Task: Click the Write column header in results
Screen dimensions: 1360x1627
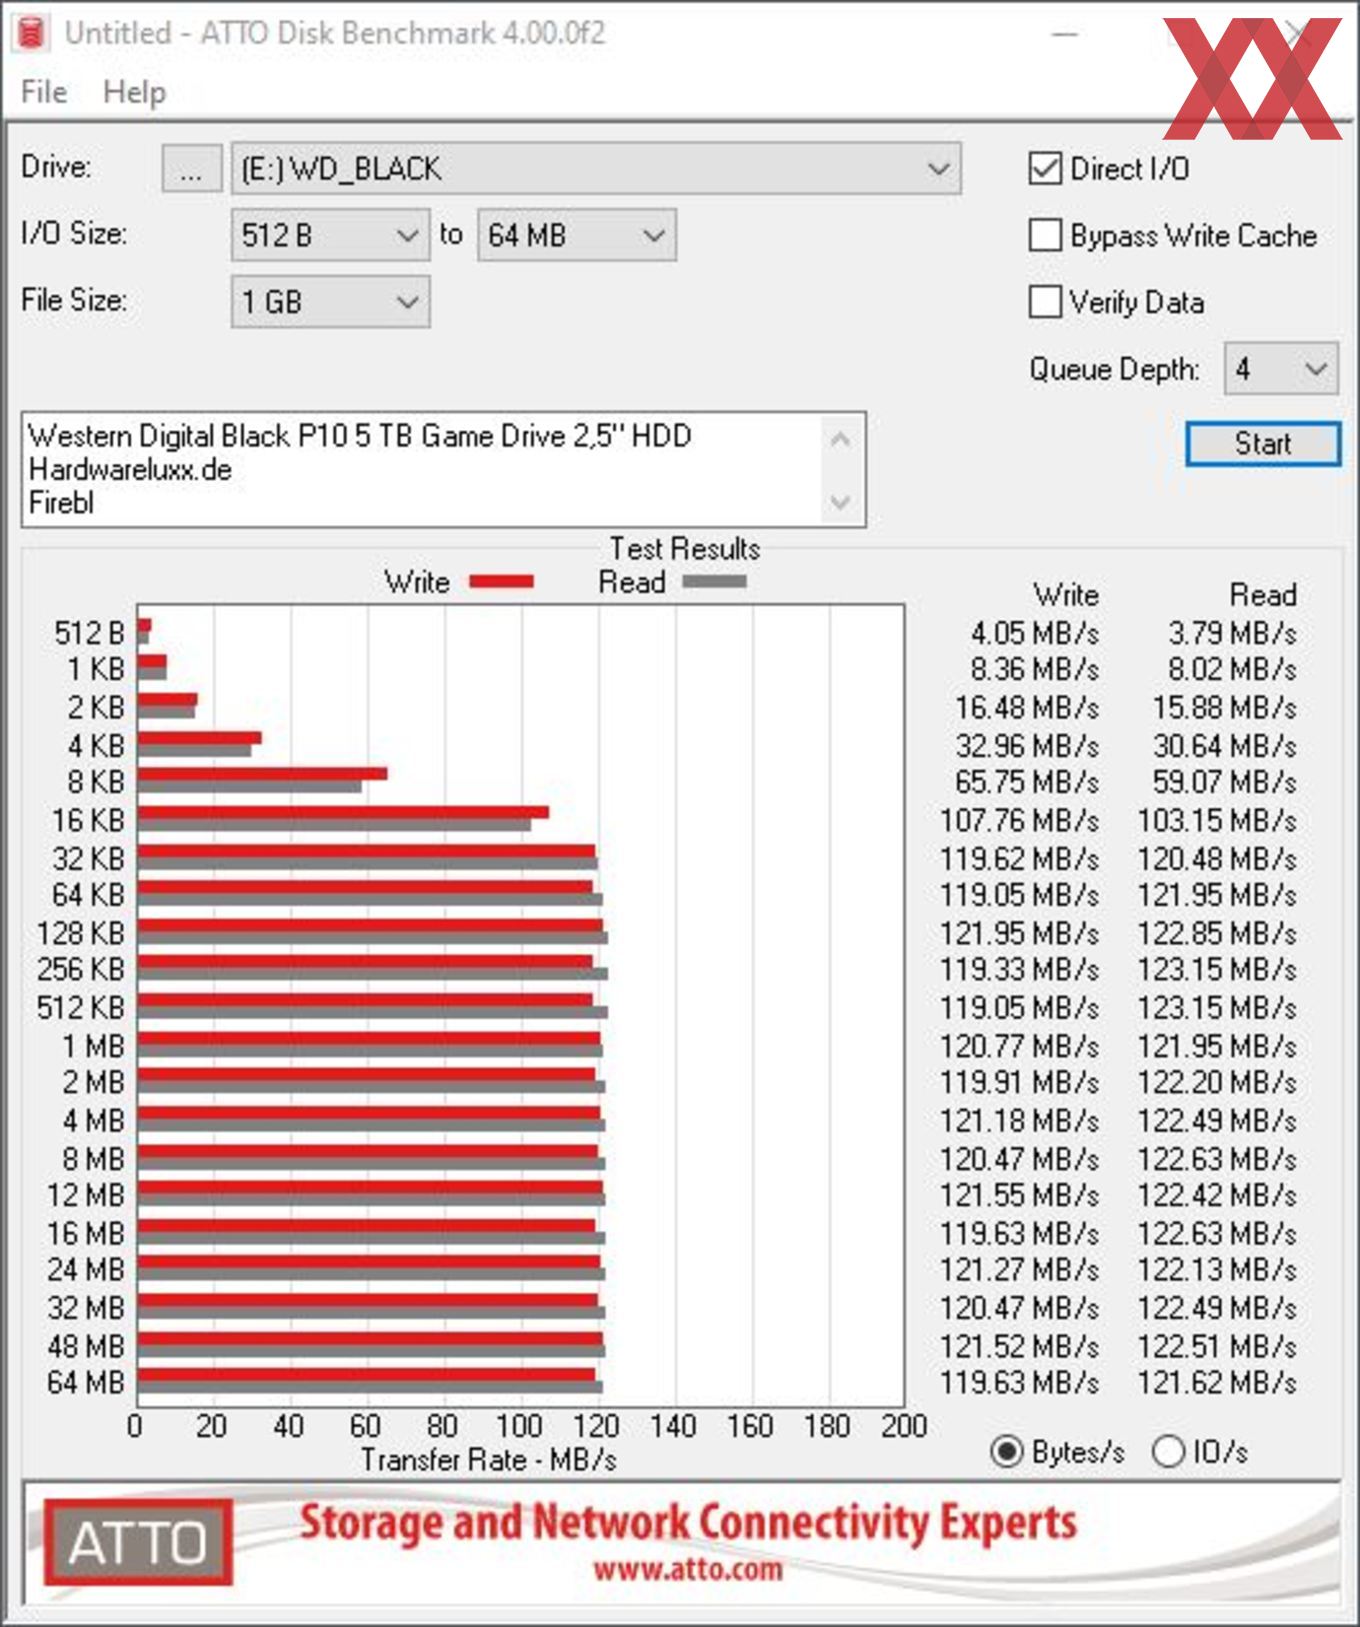Action: coord(1066,595)
